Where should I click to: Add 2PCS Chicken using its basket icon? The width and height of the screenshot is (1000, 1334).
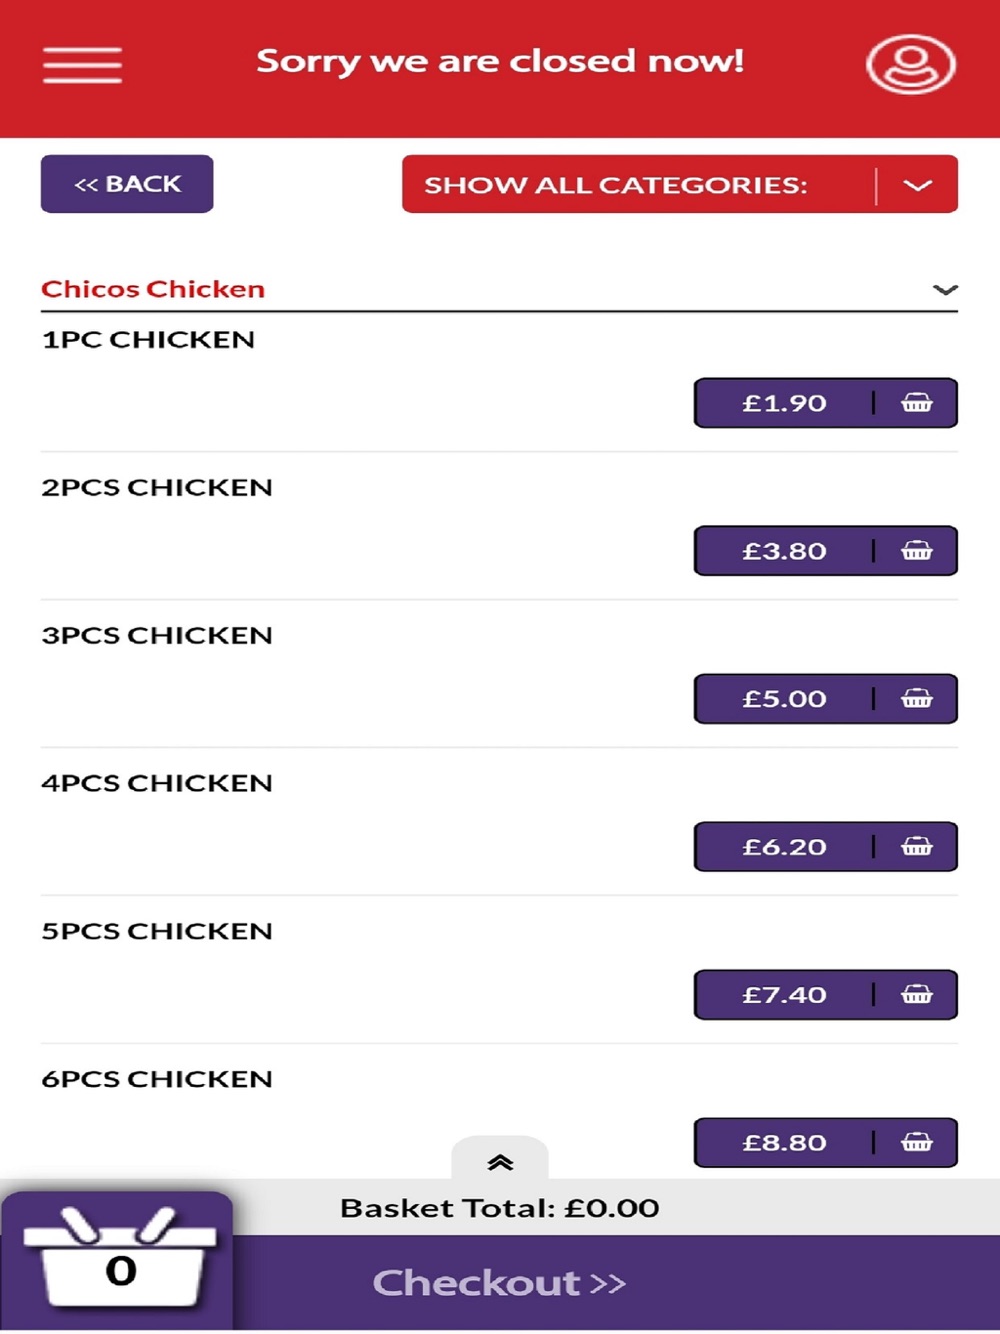click(917, 551)
